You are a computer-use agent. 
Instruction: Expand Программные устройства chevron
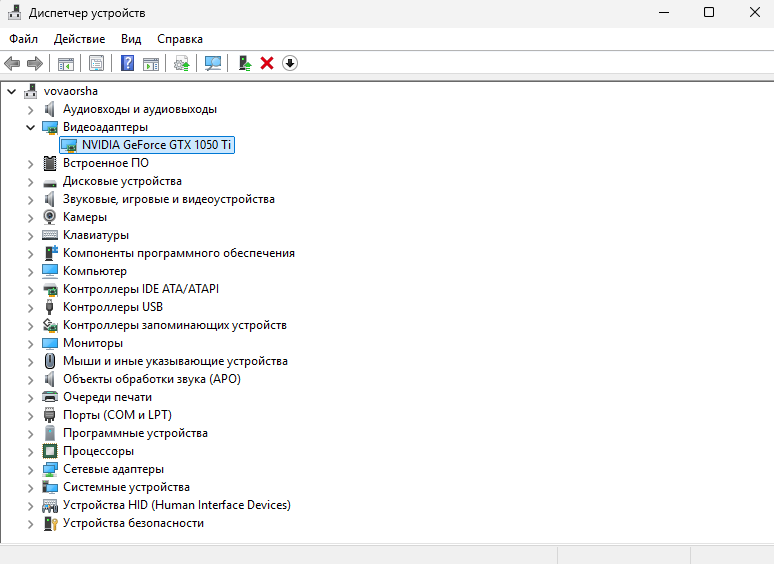31,434
